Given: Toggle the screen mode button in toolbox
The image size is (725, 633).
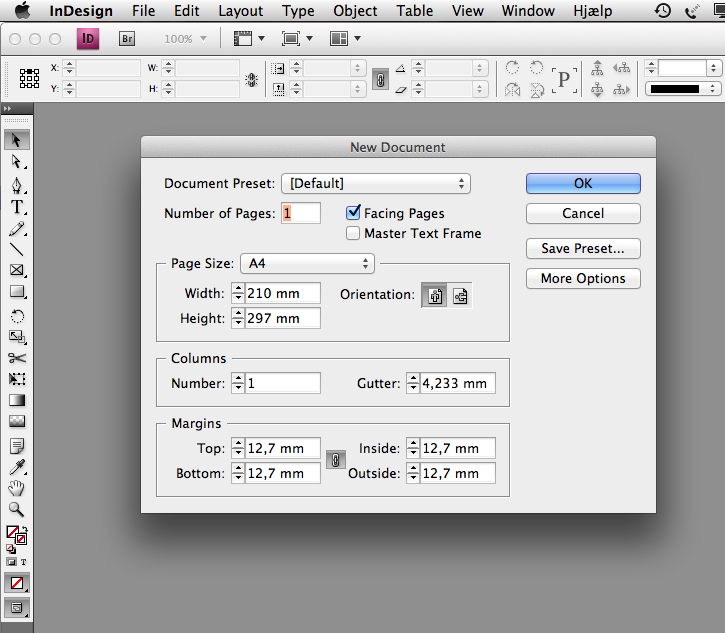Looking at the screenshot, I should point(17,608).
